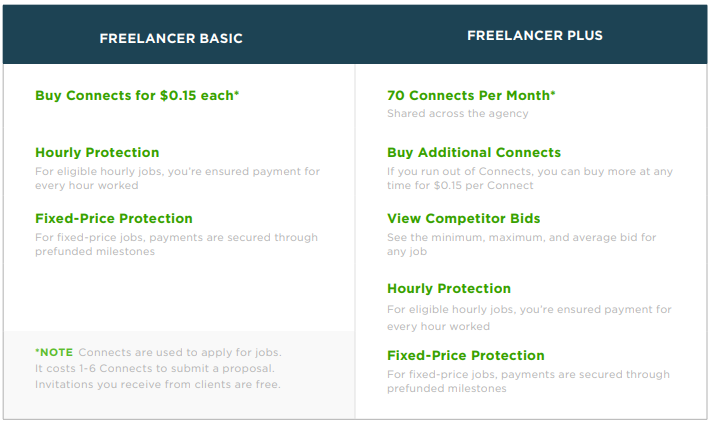Click the prefunded milestones description in Plus column
The image size is (709, 422).
click(x=528, y=381)
